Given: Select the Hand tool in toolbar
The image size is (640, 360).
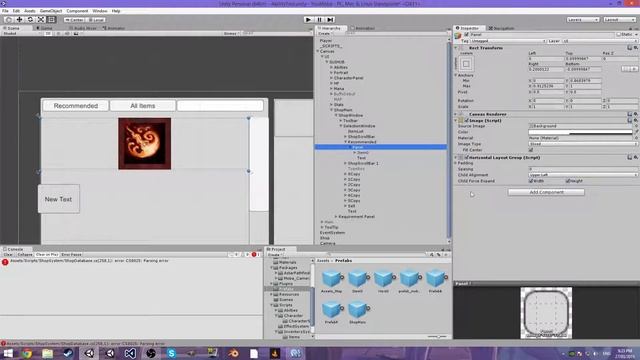Looking at the screenshot, I should pos(8,20).
